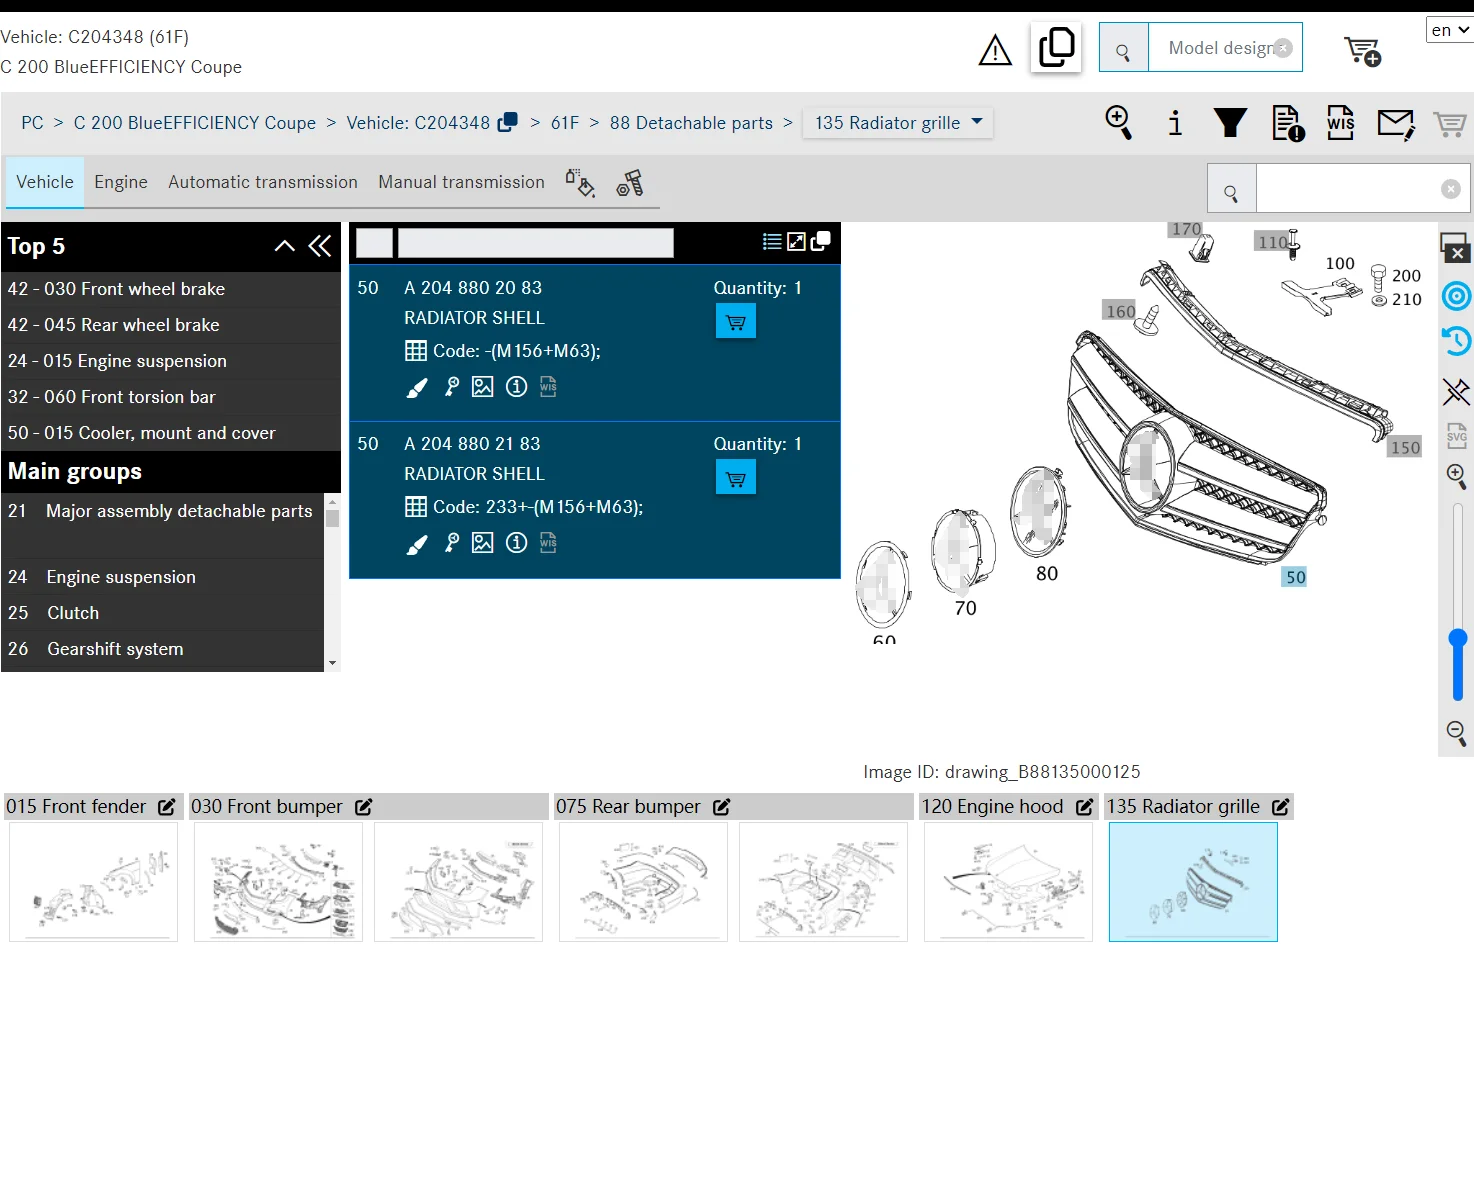Viewport: 1474px width, 1203px height.
Task: Click the PC breadcrumb link
Action: pyautogui.click(x=32, y=123)
